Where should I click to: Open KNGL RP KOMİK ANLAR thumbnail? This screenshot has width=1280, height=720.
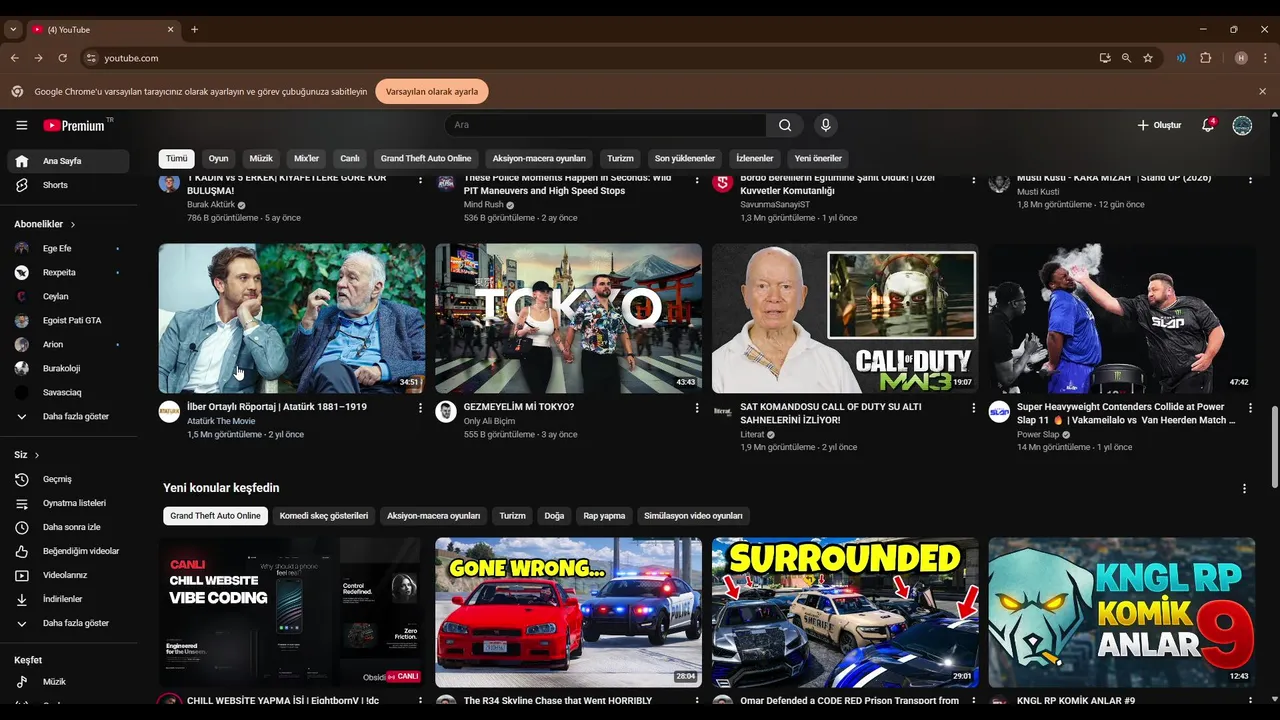[1122, 612]
